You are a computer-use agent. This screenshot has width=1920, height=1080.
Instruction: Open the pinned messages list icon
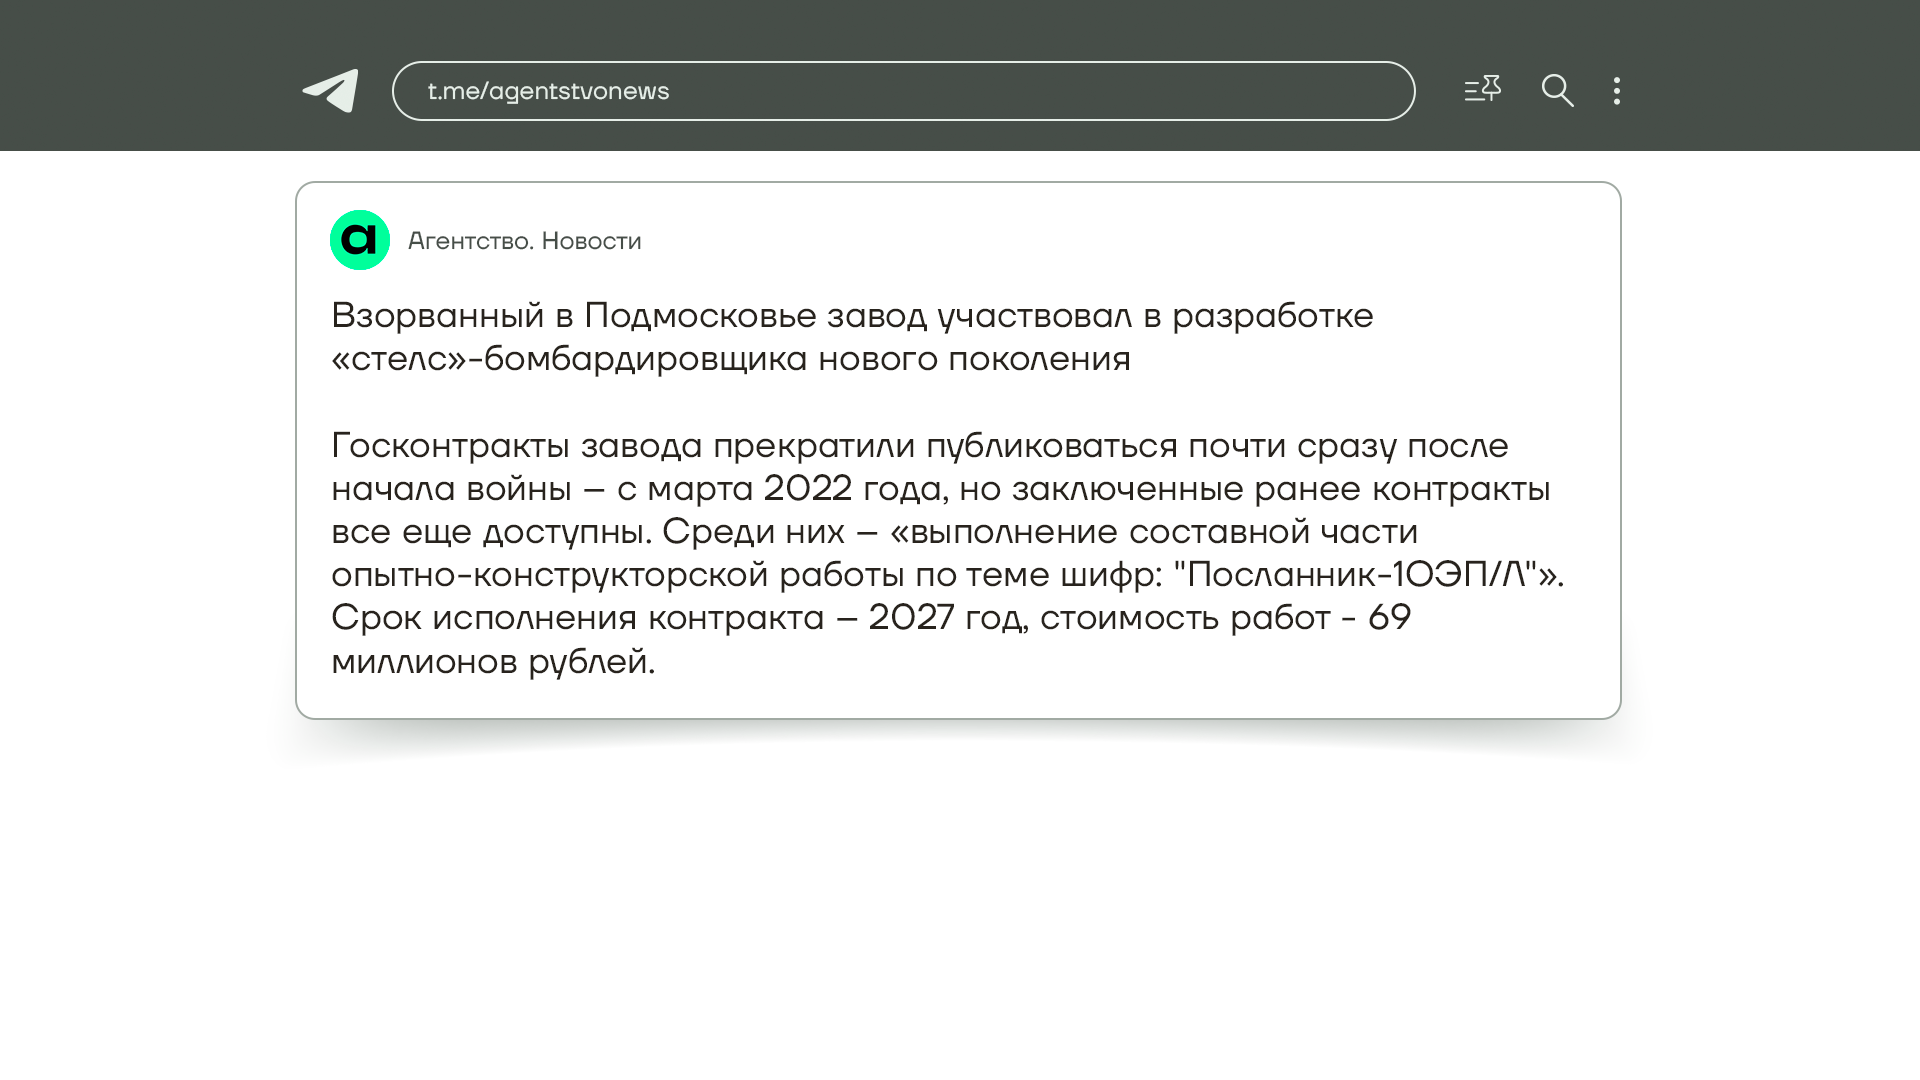1482,90
